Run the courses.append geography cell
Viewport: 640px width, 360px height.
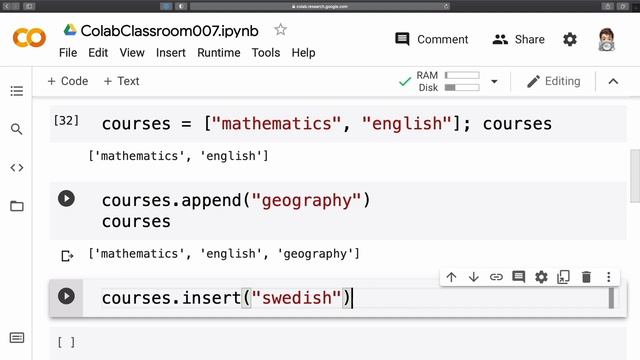coord(66,199)
